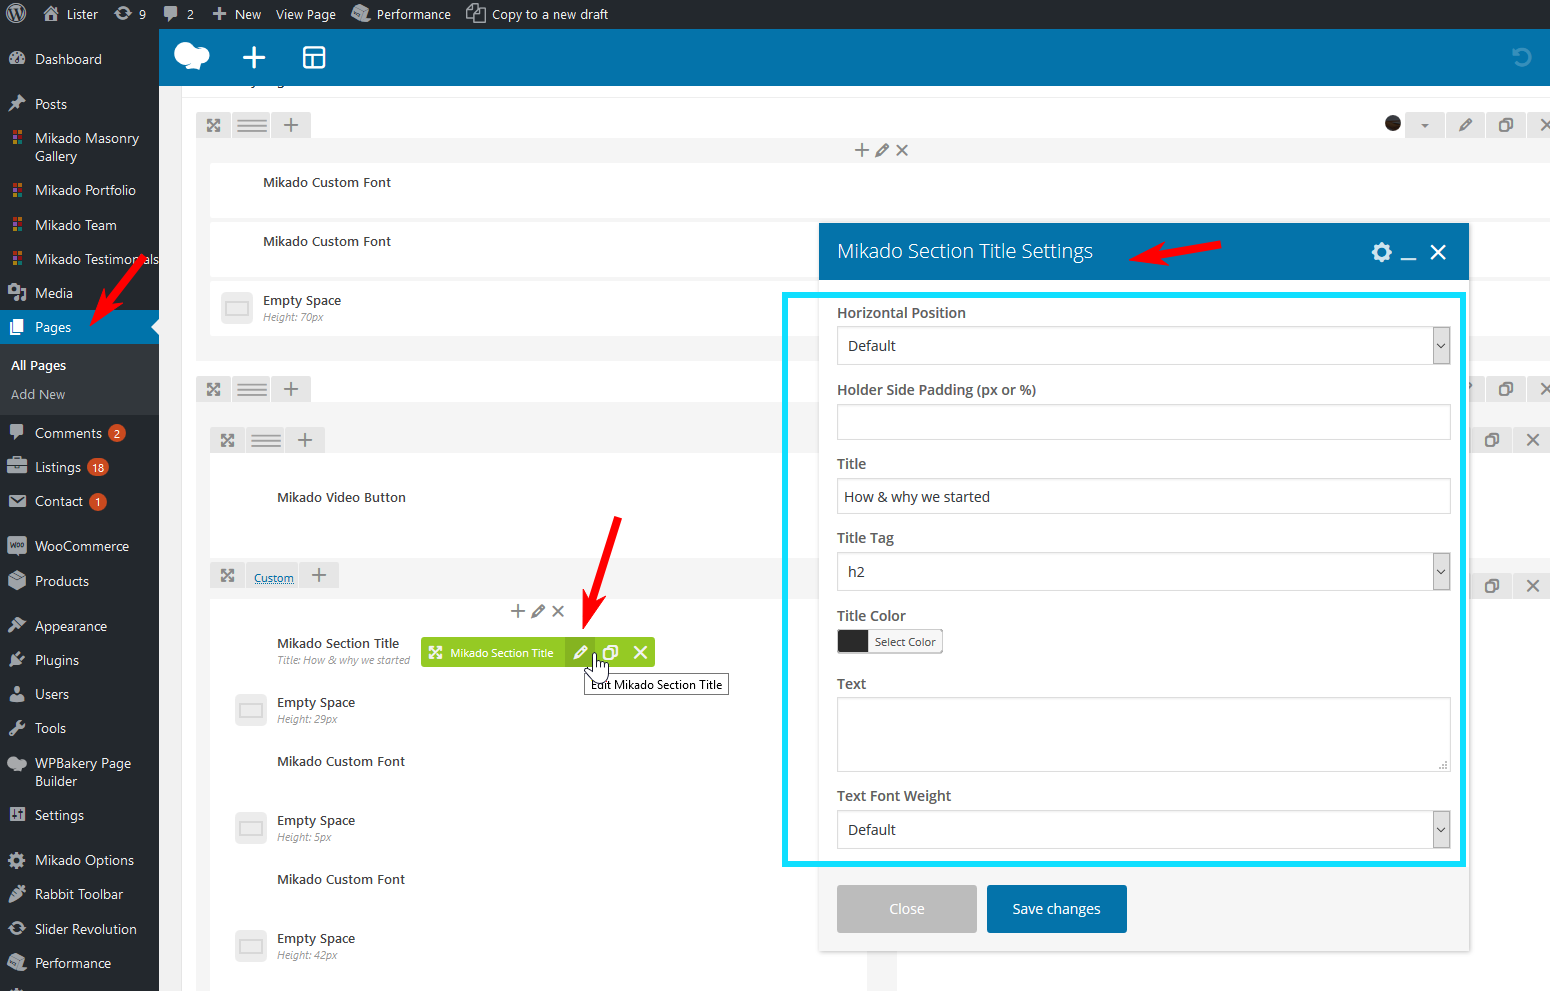Open the Title Tag dropdown
Screen dimensions: 1550x991
(x=1143, y=572)
